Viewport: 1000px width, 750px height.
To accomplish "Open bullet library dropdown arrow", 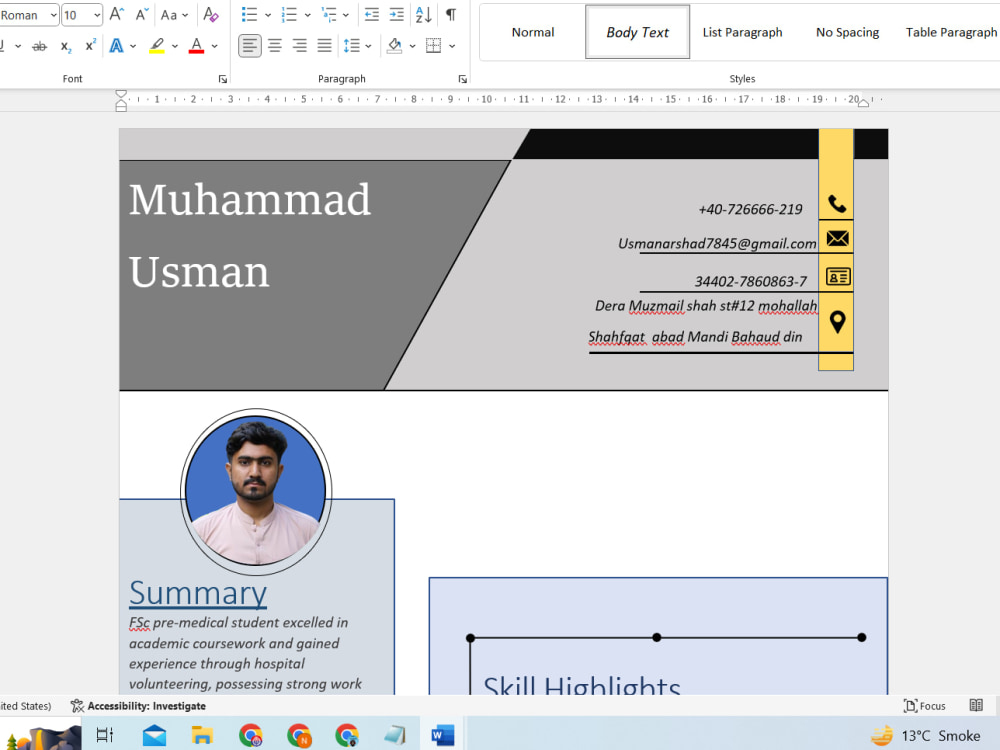I will (268, 15).
